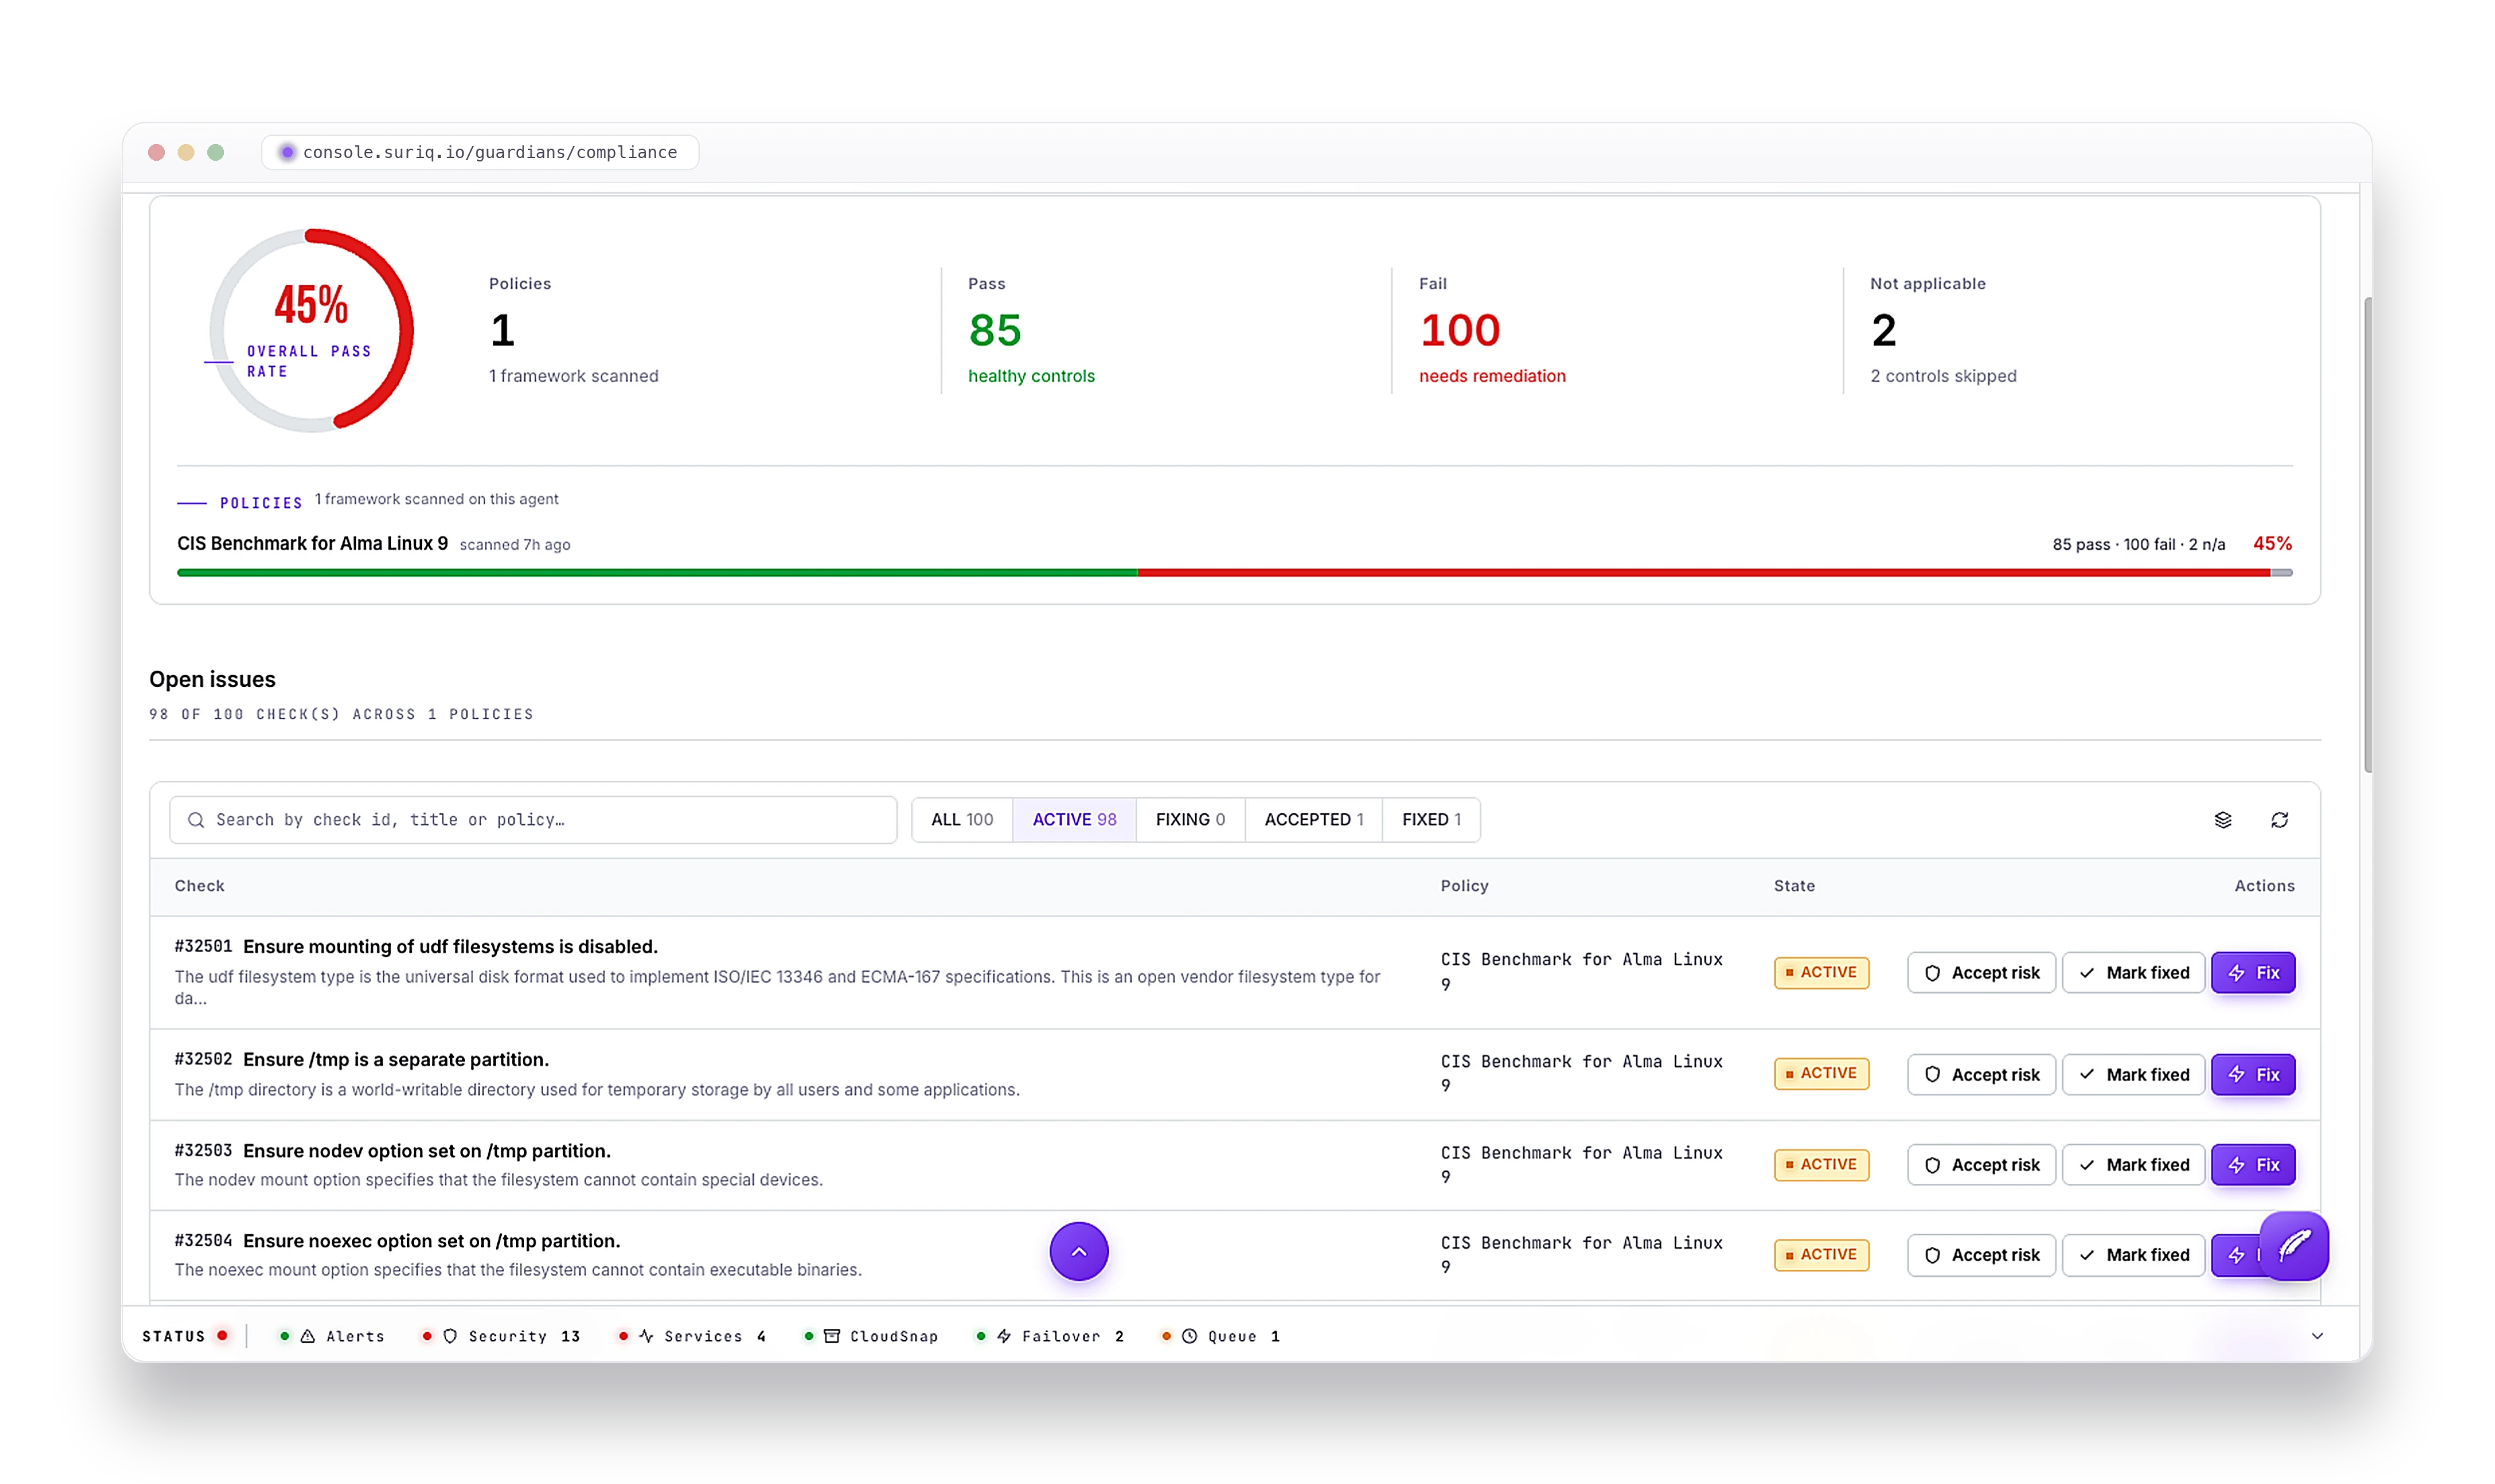Fix the /tmp separate partition check

pyautogui.click(x=2253, y=1075)
